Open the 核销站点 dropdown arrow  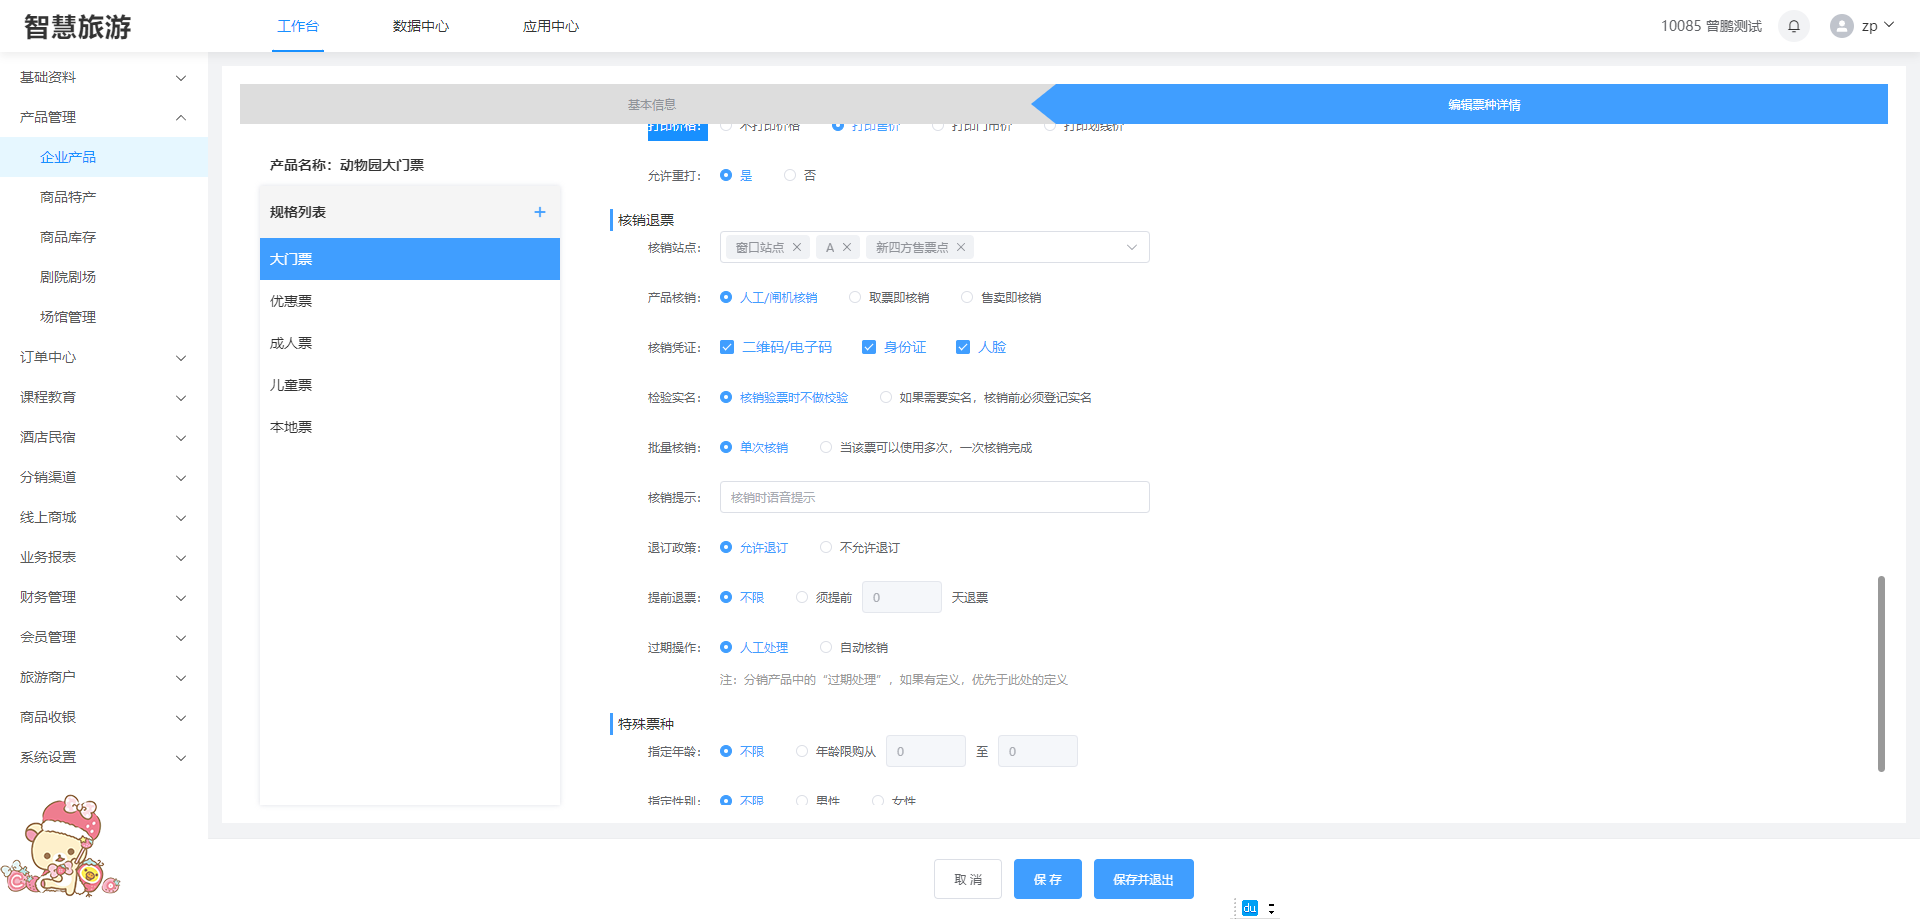tap(1131, 248)
